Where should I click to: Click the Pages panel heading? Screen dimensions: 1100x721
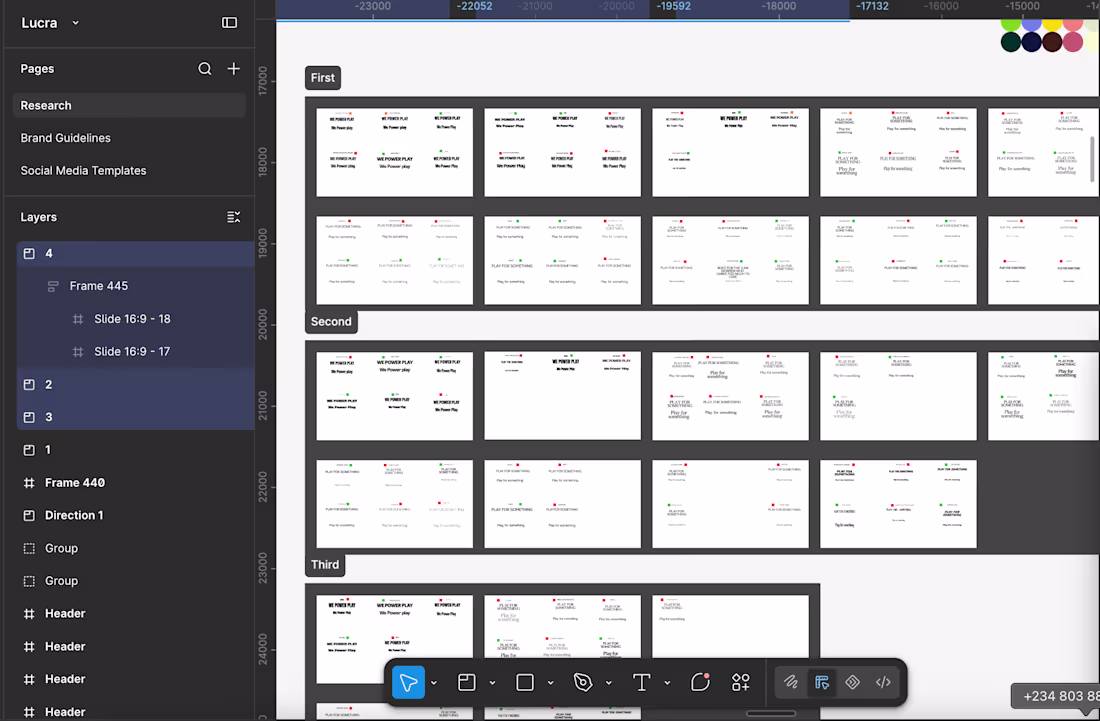point(37,69)
